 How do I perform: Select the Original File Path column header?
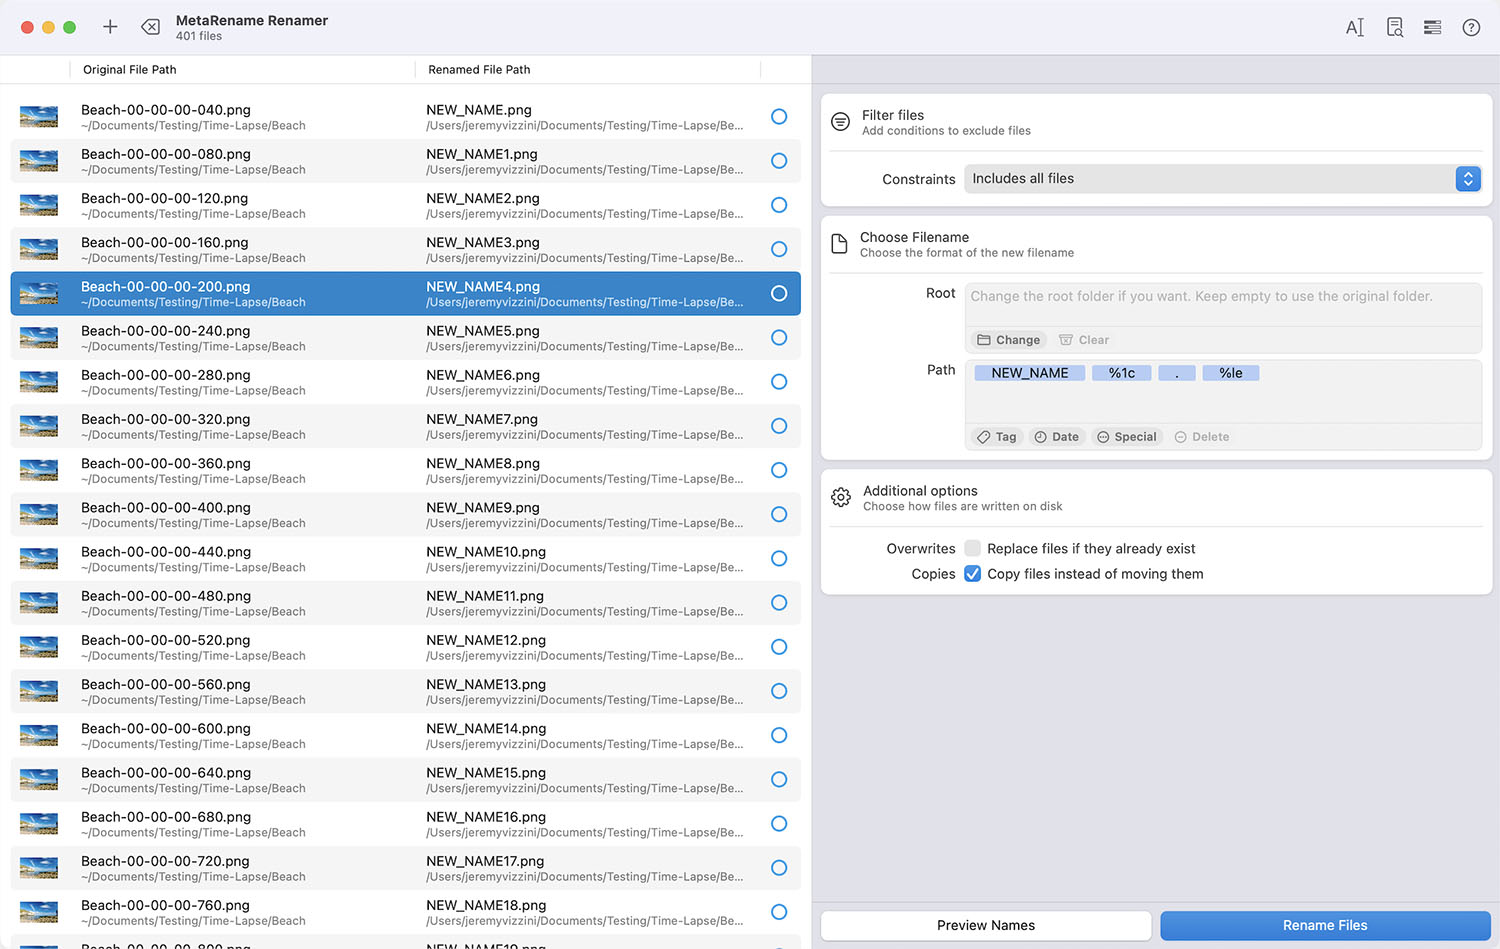(x=129, y=69)
